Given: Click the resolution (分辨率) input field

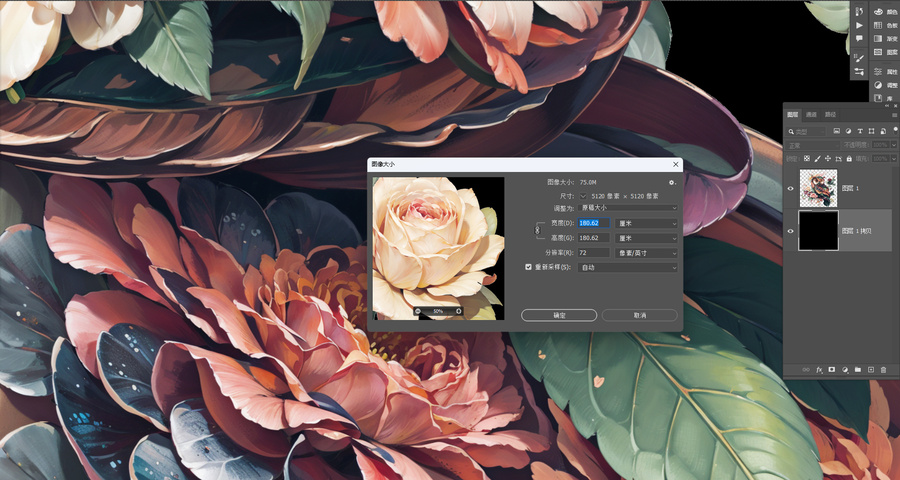Looking at the screenshot, I should [594, 253].
